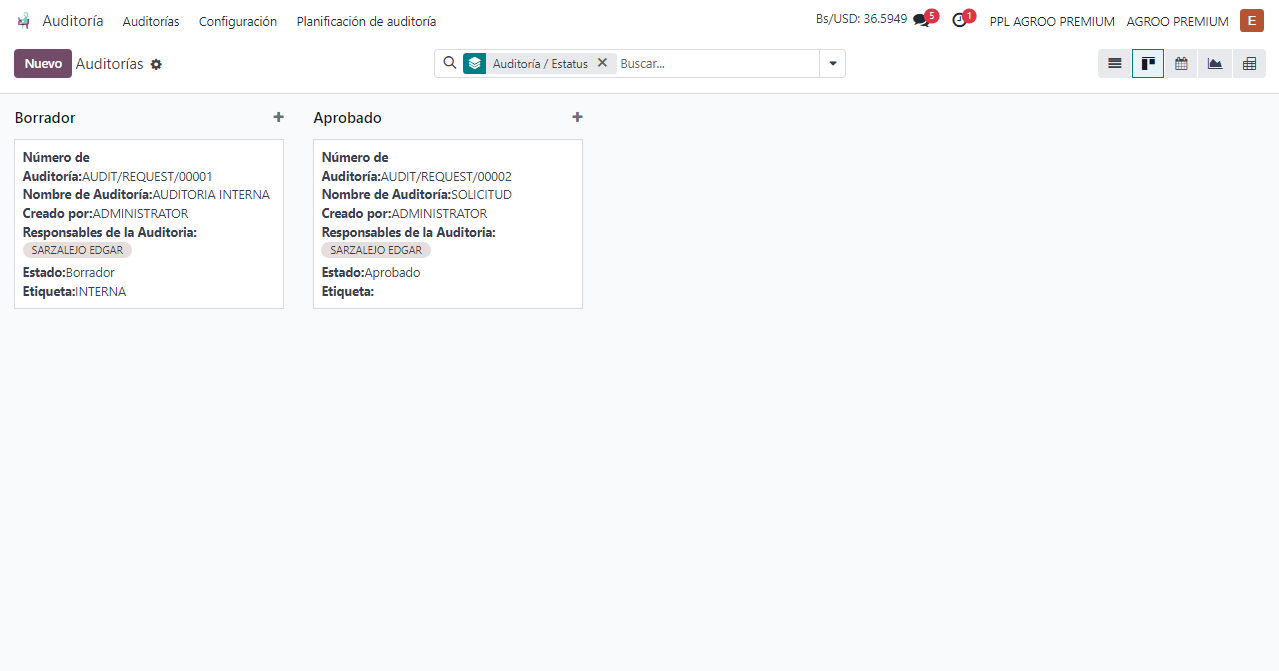This screenshot has height=671, width=1279.
Task: Click the Buscar search field
Action: pyautogui.click(x=716, y=64)
